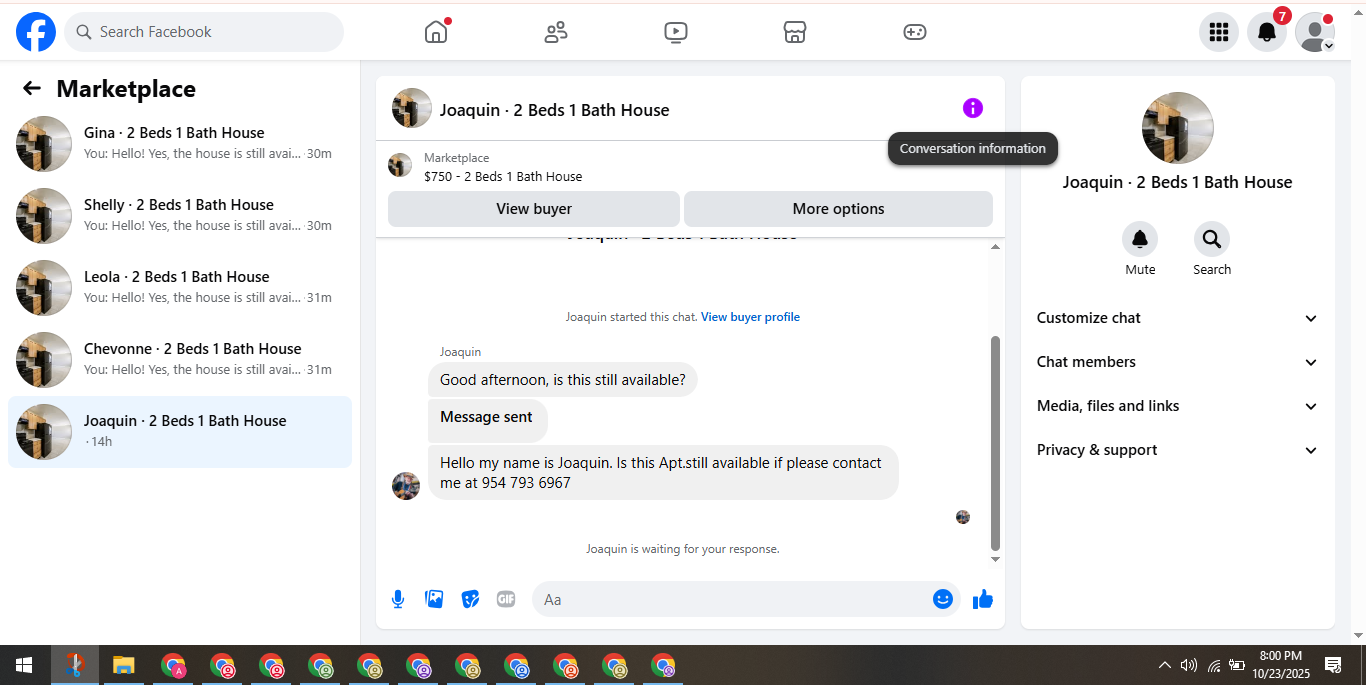Expand Media, files and links section

coord(1178,406)
